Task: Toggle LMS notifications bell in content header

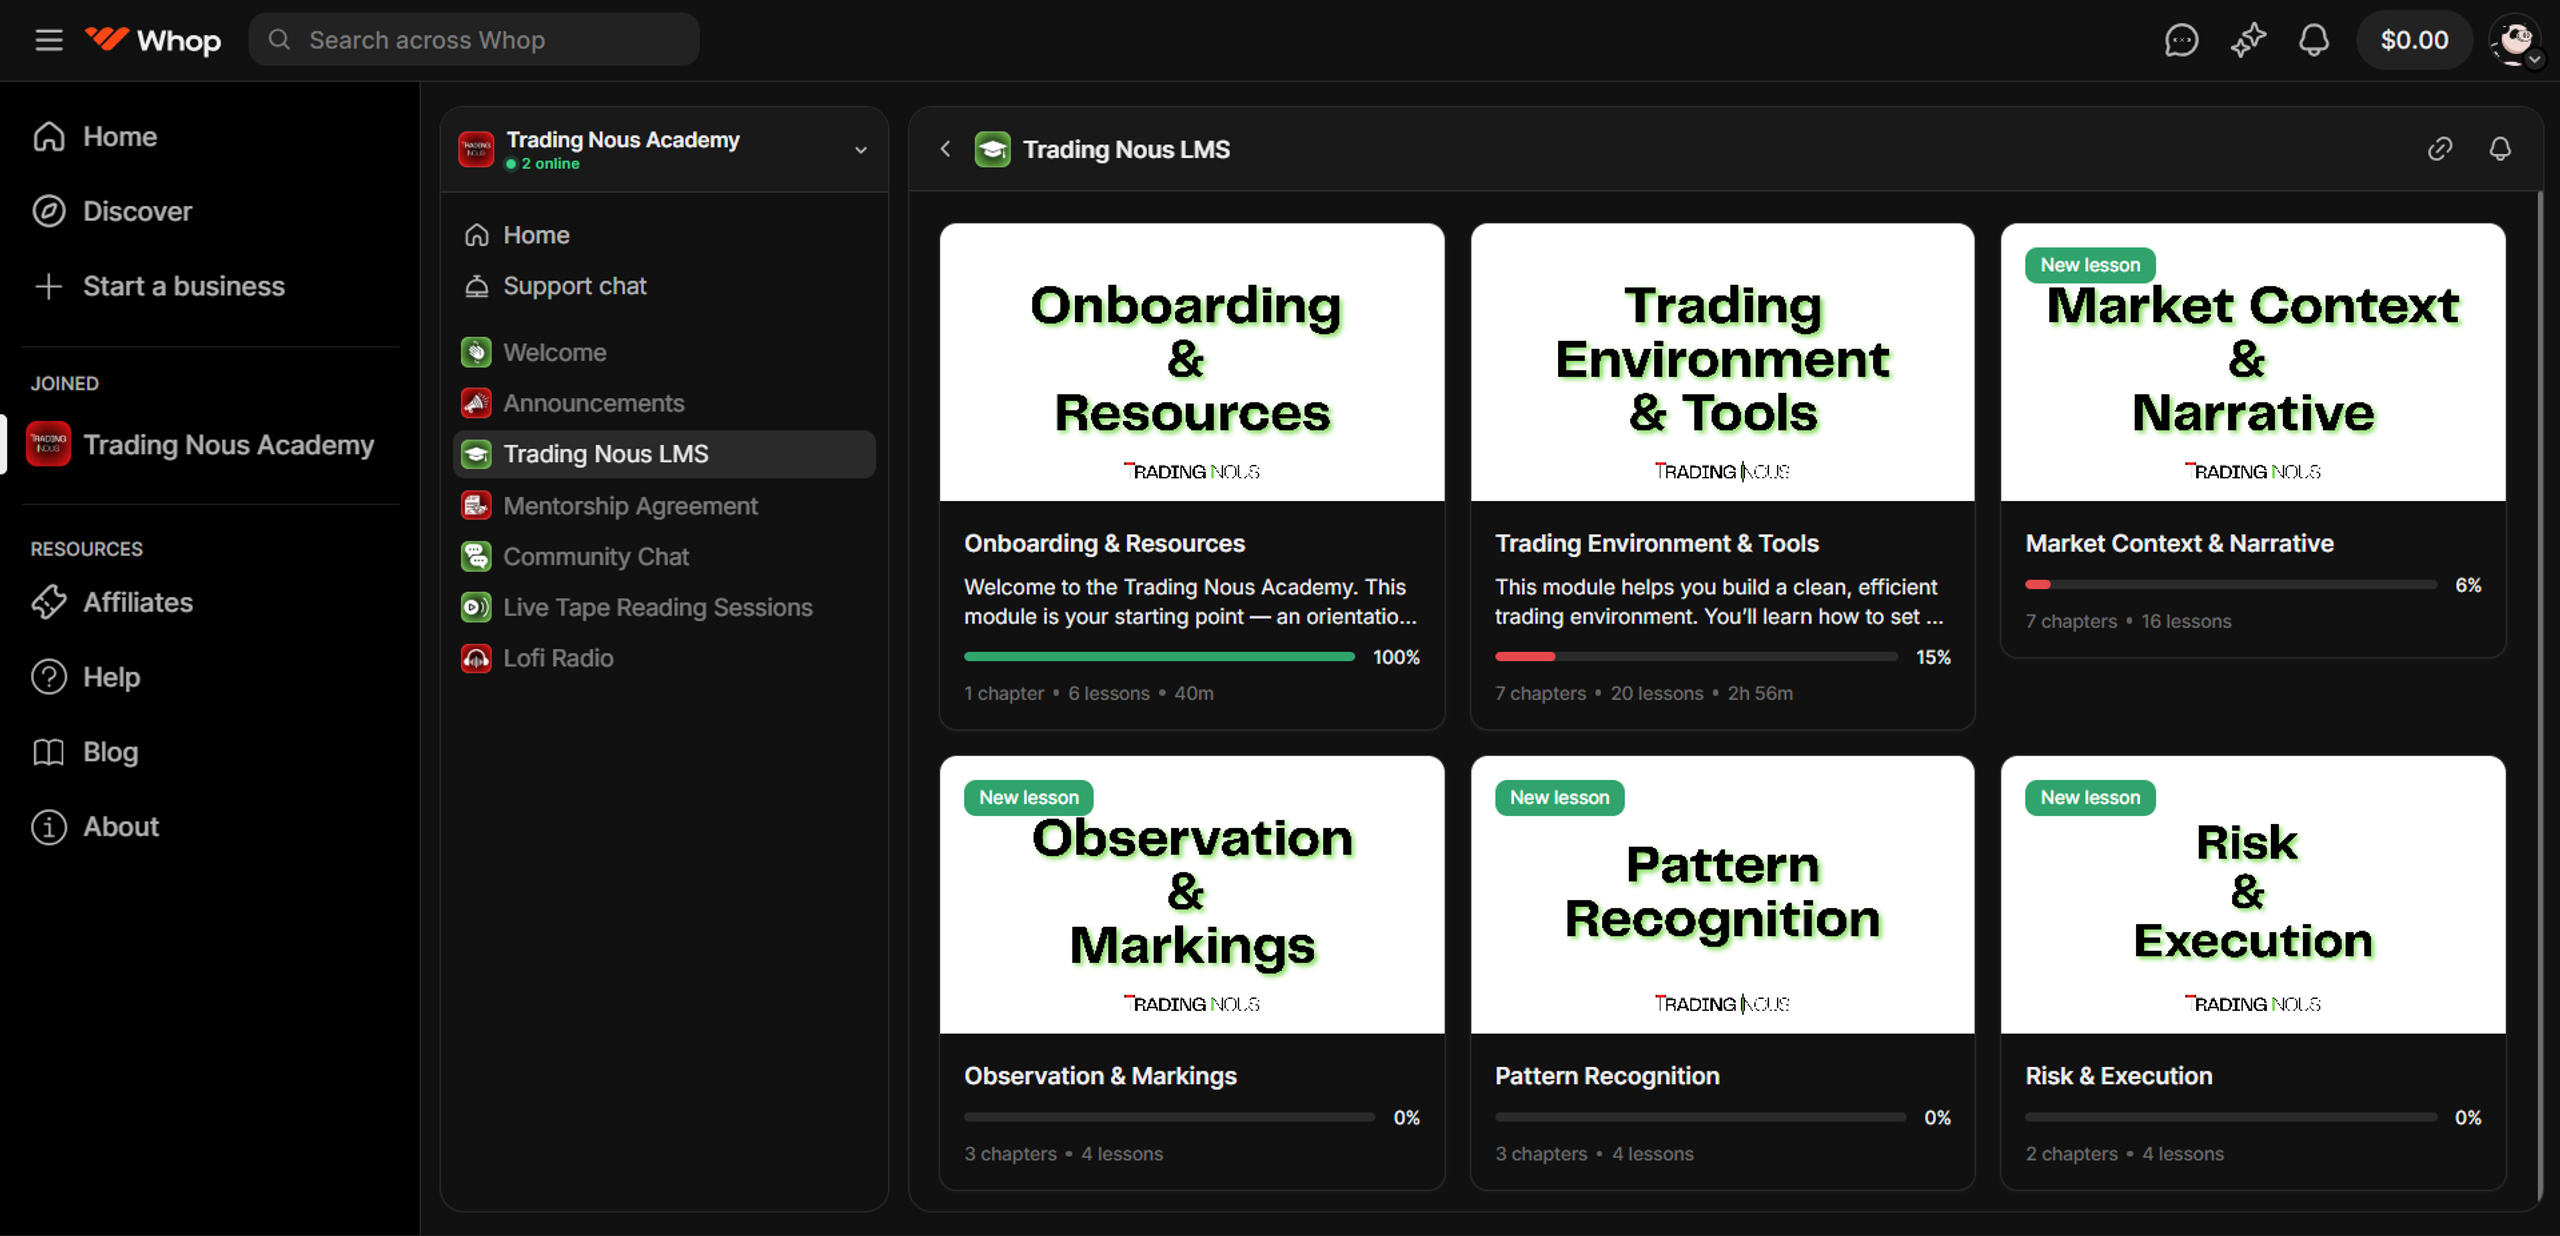Action: (x=2500, y=149)
